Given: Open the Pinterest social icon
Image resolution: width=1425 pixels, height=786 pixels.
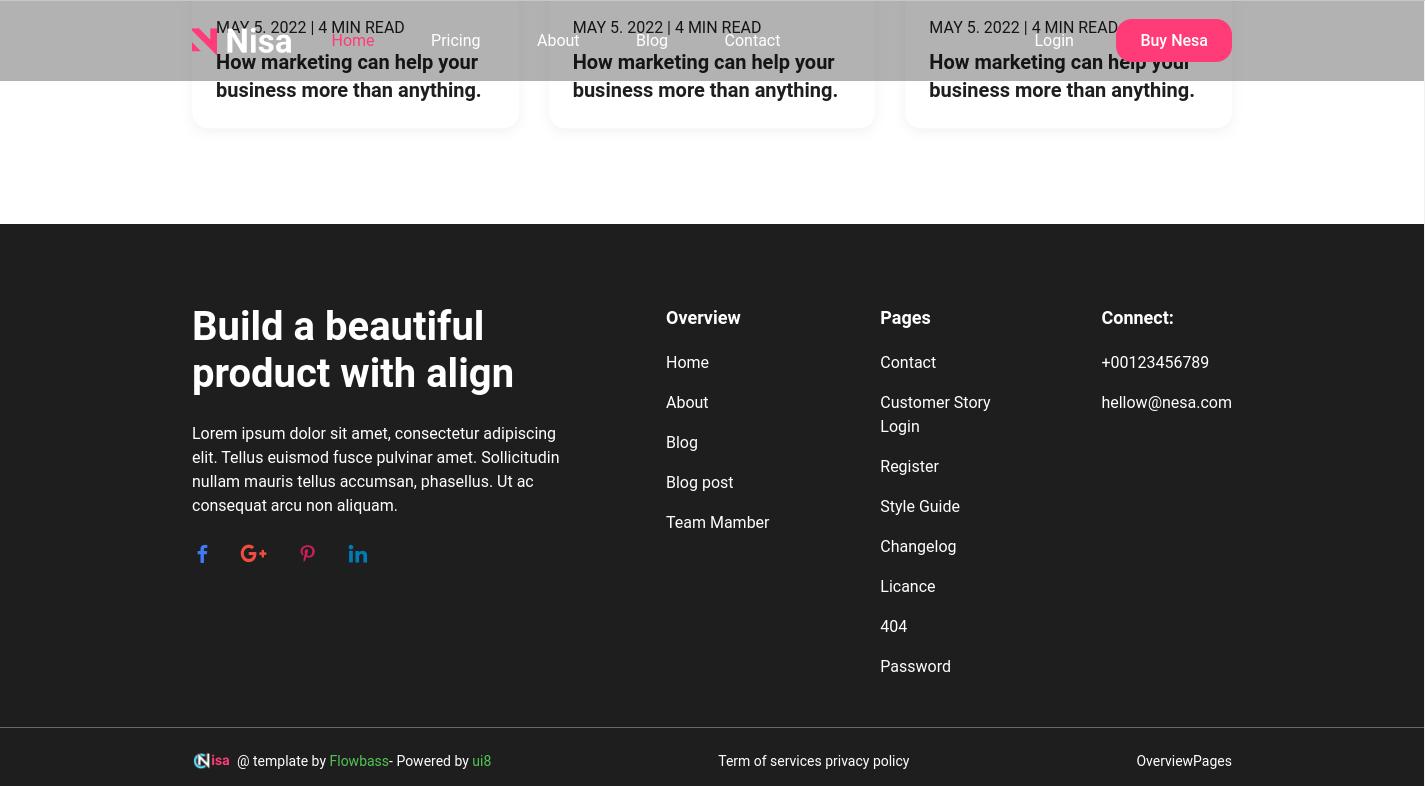Looking at the screenshot, I should click(308, 554).
